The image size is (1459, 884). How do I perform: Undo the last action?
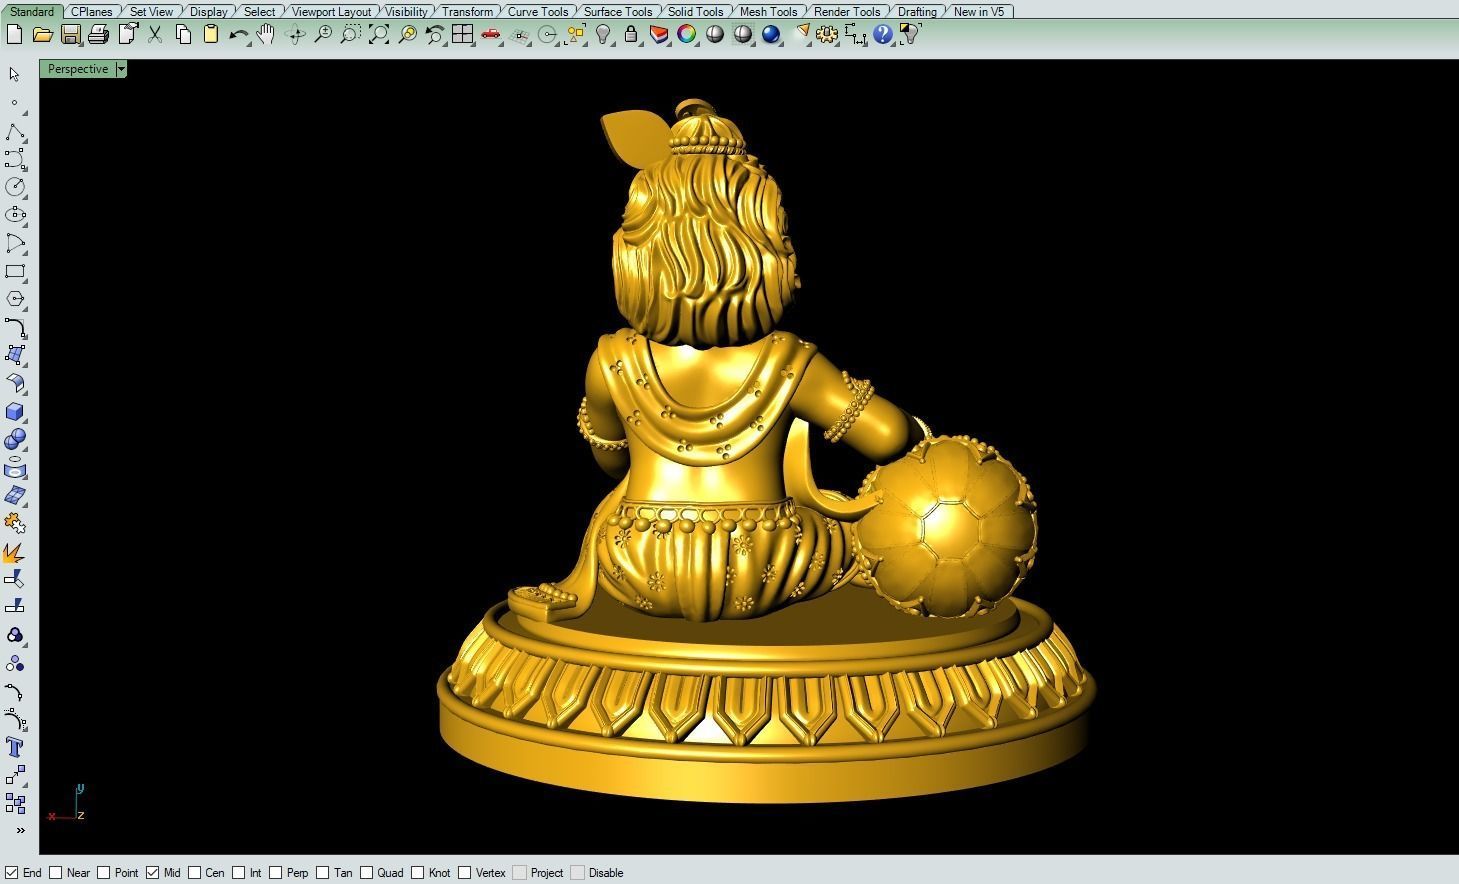click(238, 35)
